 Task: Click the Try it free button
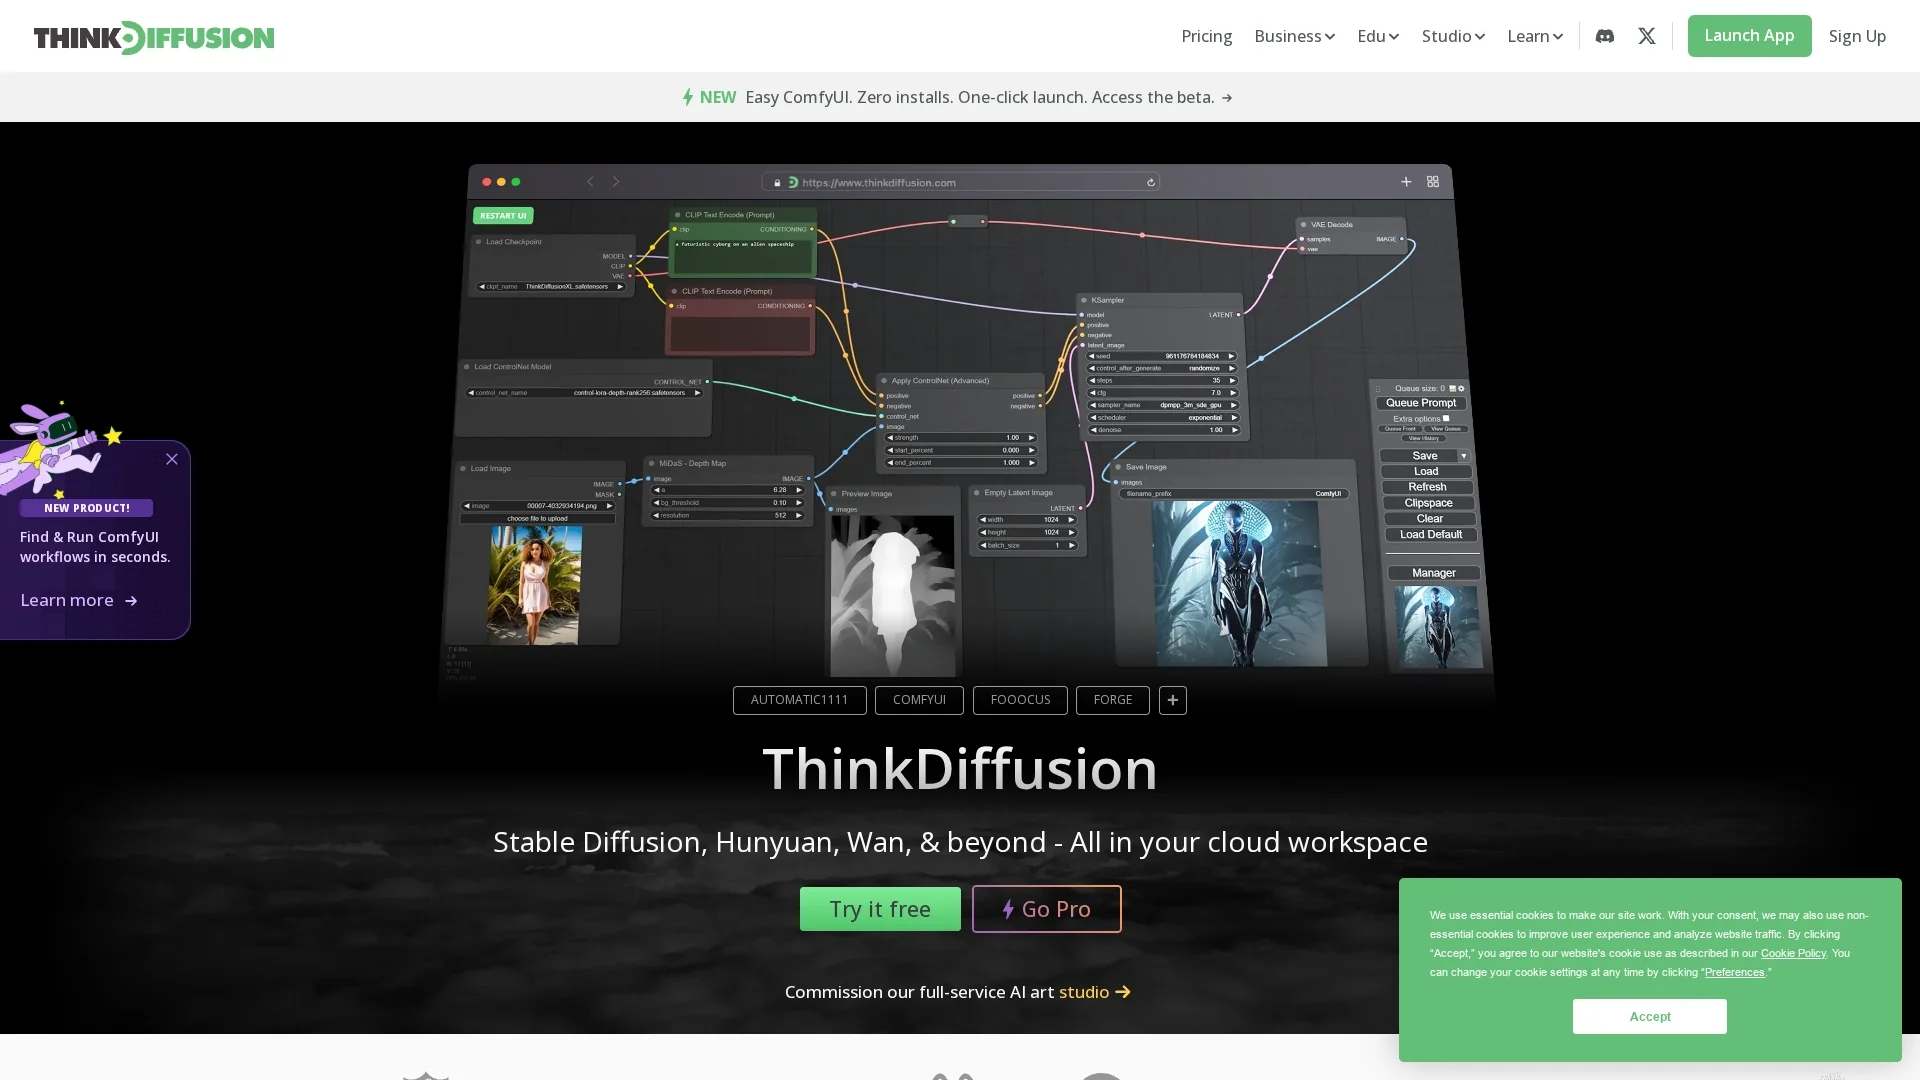(x=880, y=909)
